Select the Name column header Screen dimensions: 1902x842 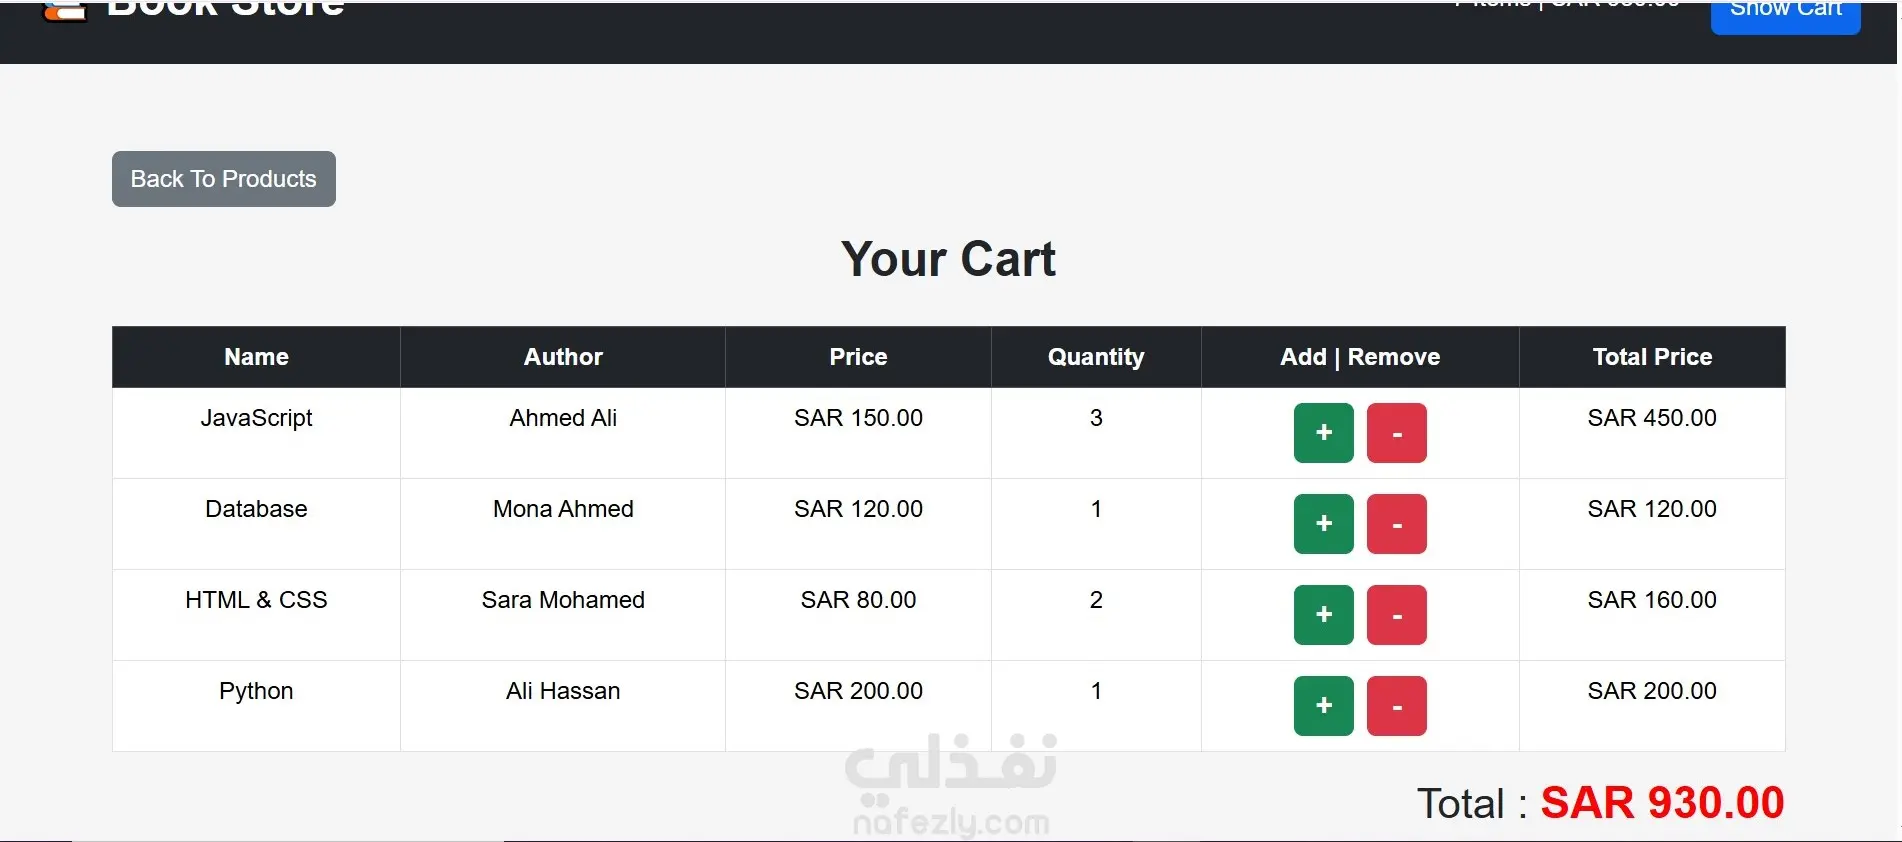[x=256, y=357]
